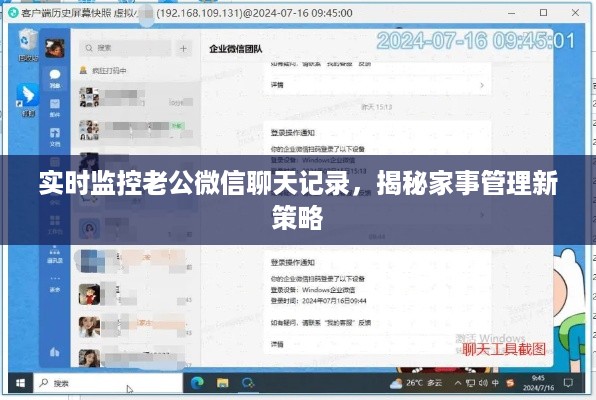
Task: Maximize the snapshot viewer window
Action: pyautogui.click(x=544, y=13)
